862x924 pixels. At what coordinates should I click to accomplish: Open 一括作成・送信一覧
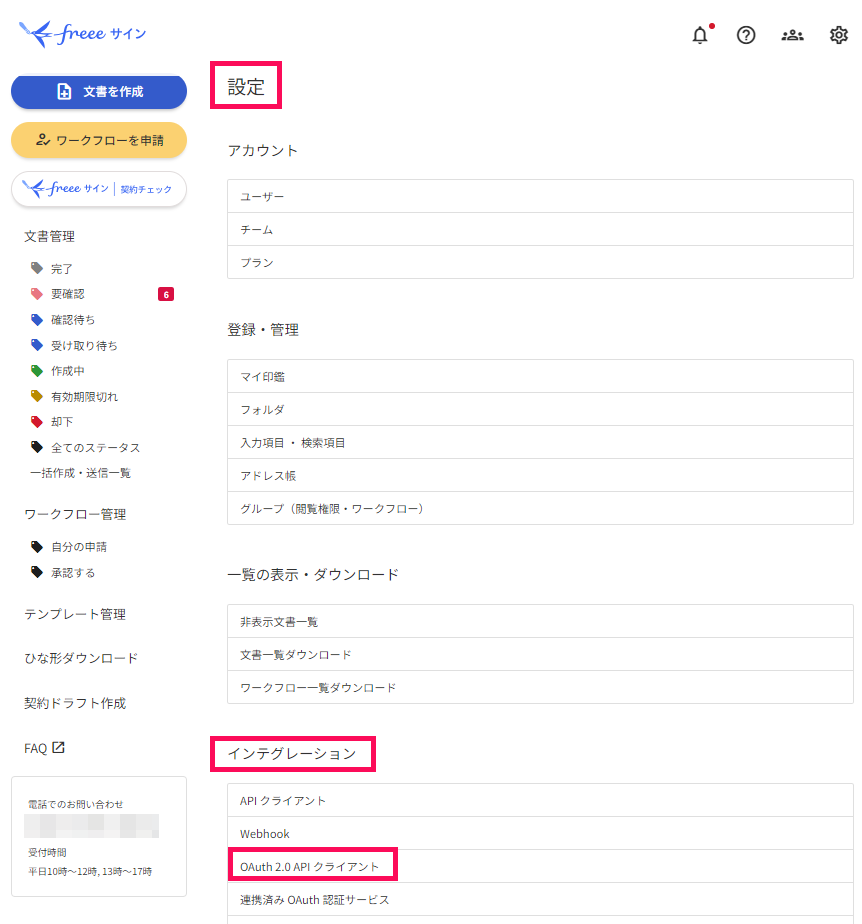[81, 473]
